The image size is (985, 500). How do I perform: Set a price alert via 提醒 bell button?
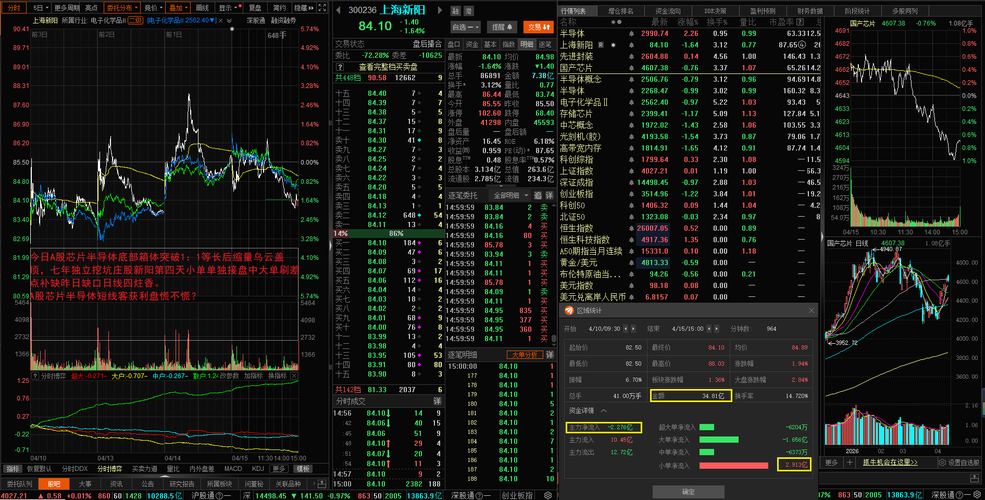[x=503, y=27]
